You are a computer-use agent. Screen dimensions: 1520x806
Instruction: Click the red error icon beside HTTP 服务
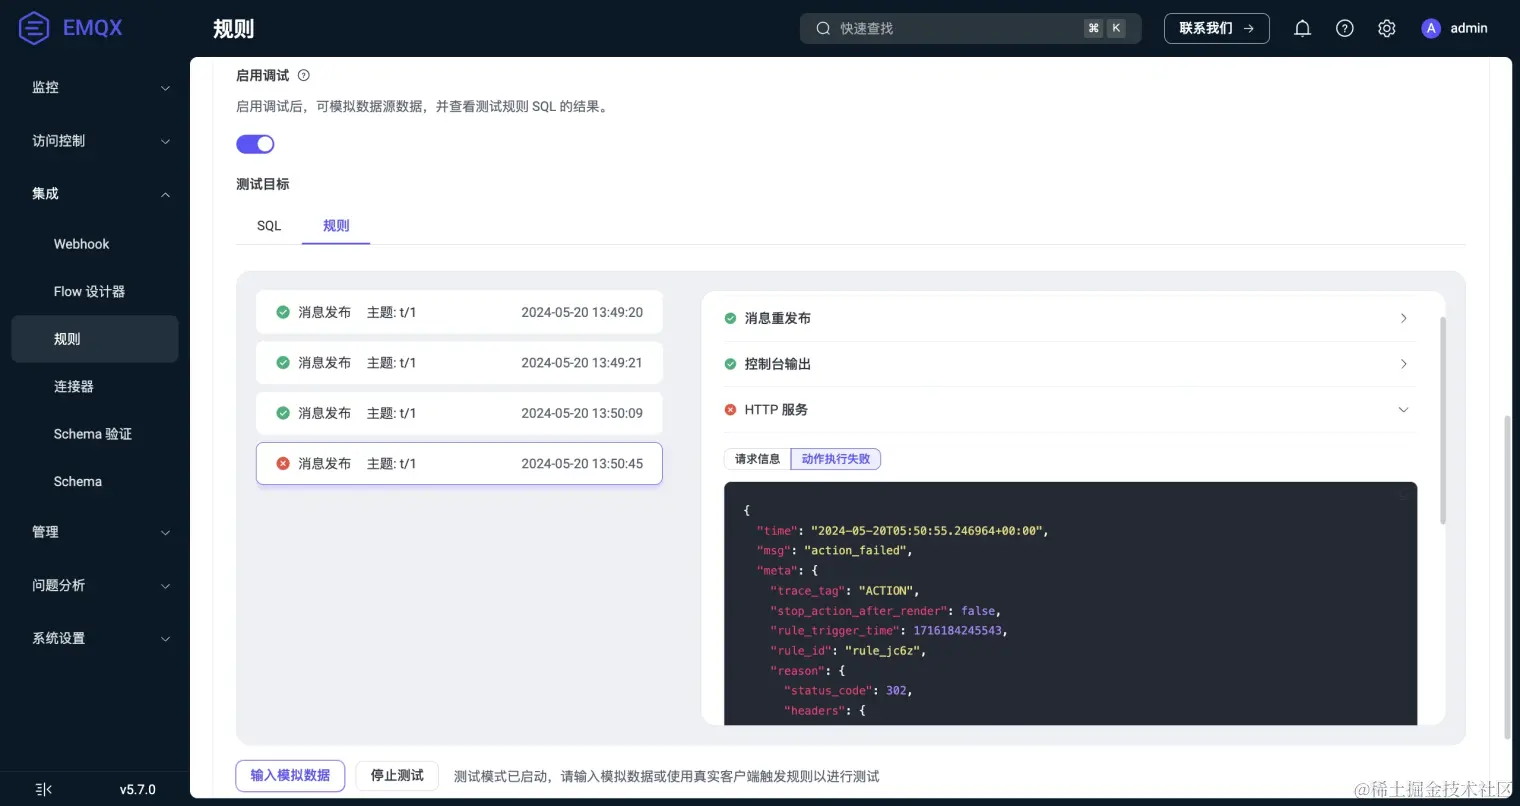[730, 409]
